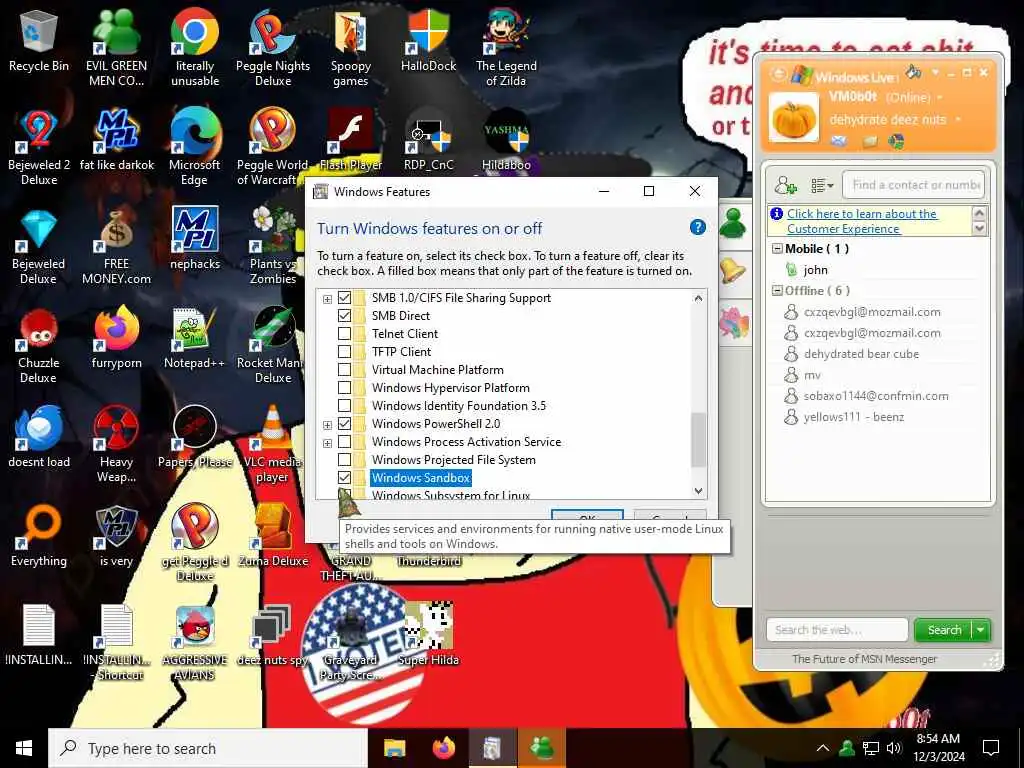1024x768 pixels.
Task: Uncheck Windows PowerShell 2.0
Action: (344, 423)
